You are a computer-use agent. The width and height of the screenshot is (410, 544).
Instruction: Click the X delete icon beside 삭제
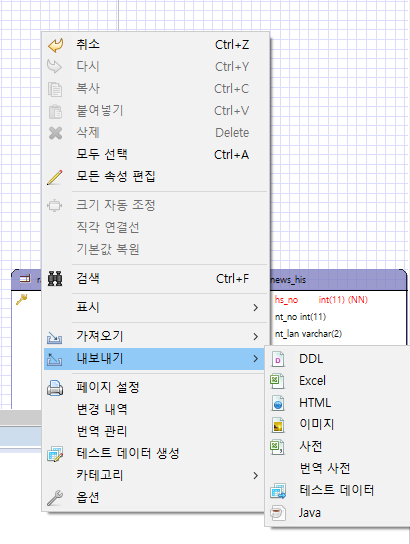[55, 133]
